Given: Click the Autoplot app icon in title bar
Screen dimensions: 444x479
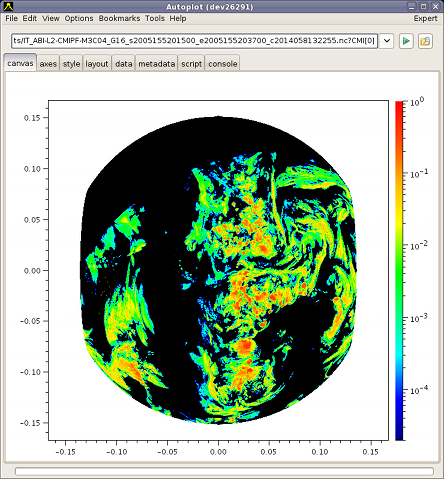Looking at the screenshot, I should point(8,6).
